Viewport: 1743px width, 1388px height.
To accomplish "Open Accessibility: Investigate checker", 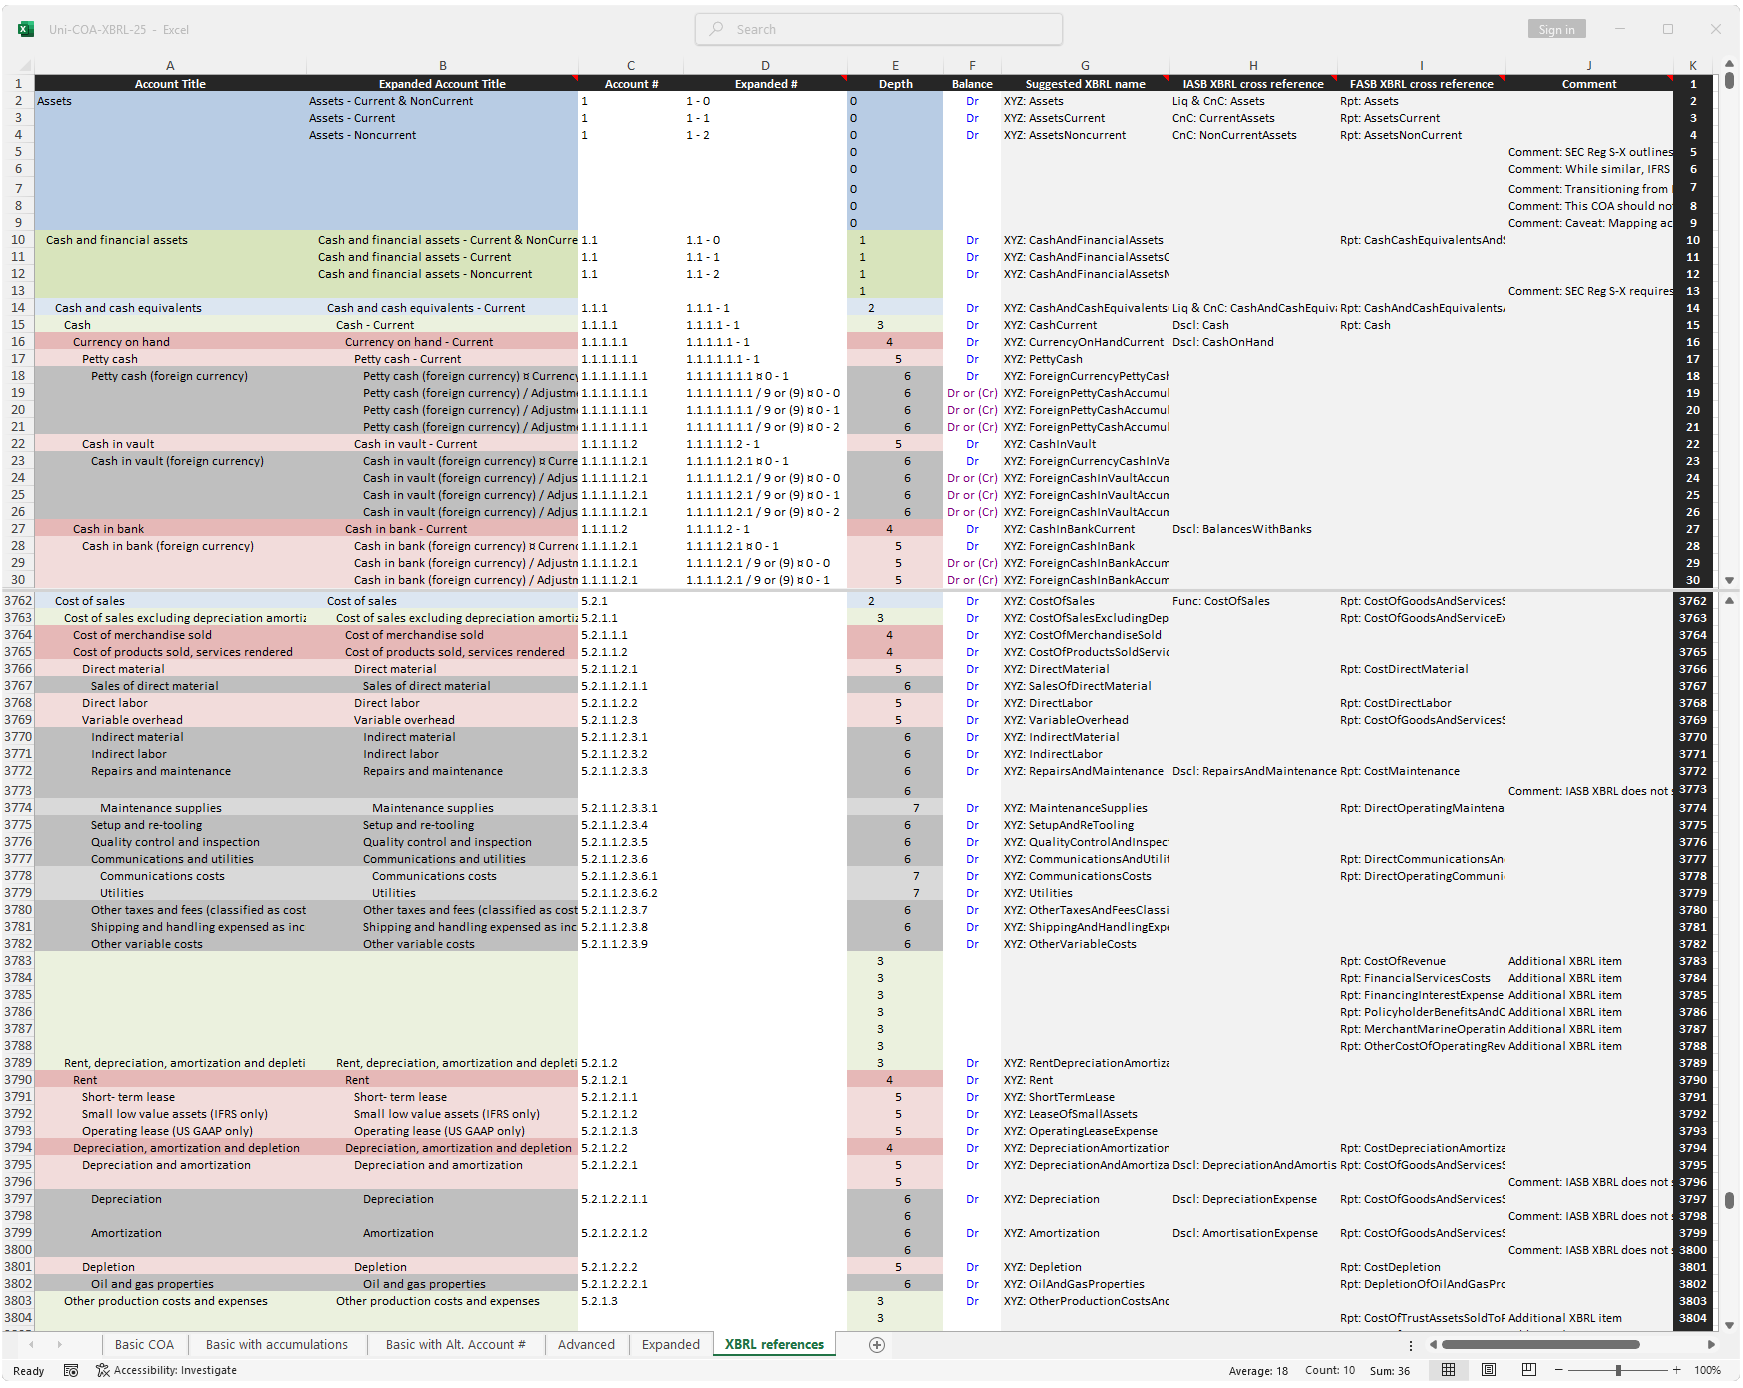I will click(x=166, y=1370).
